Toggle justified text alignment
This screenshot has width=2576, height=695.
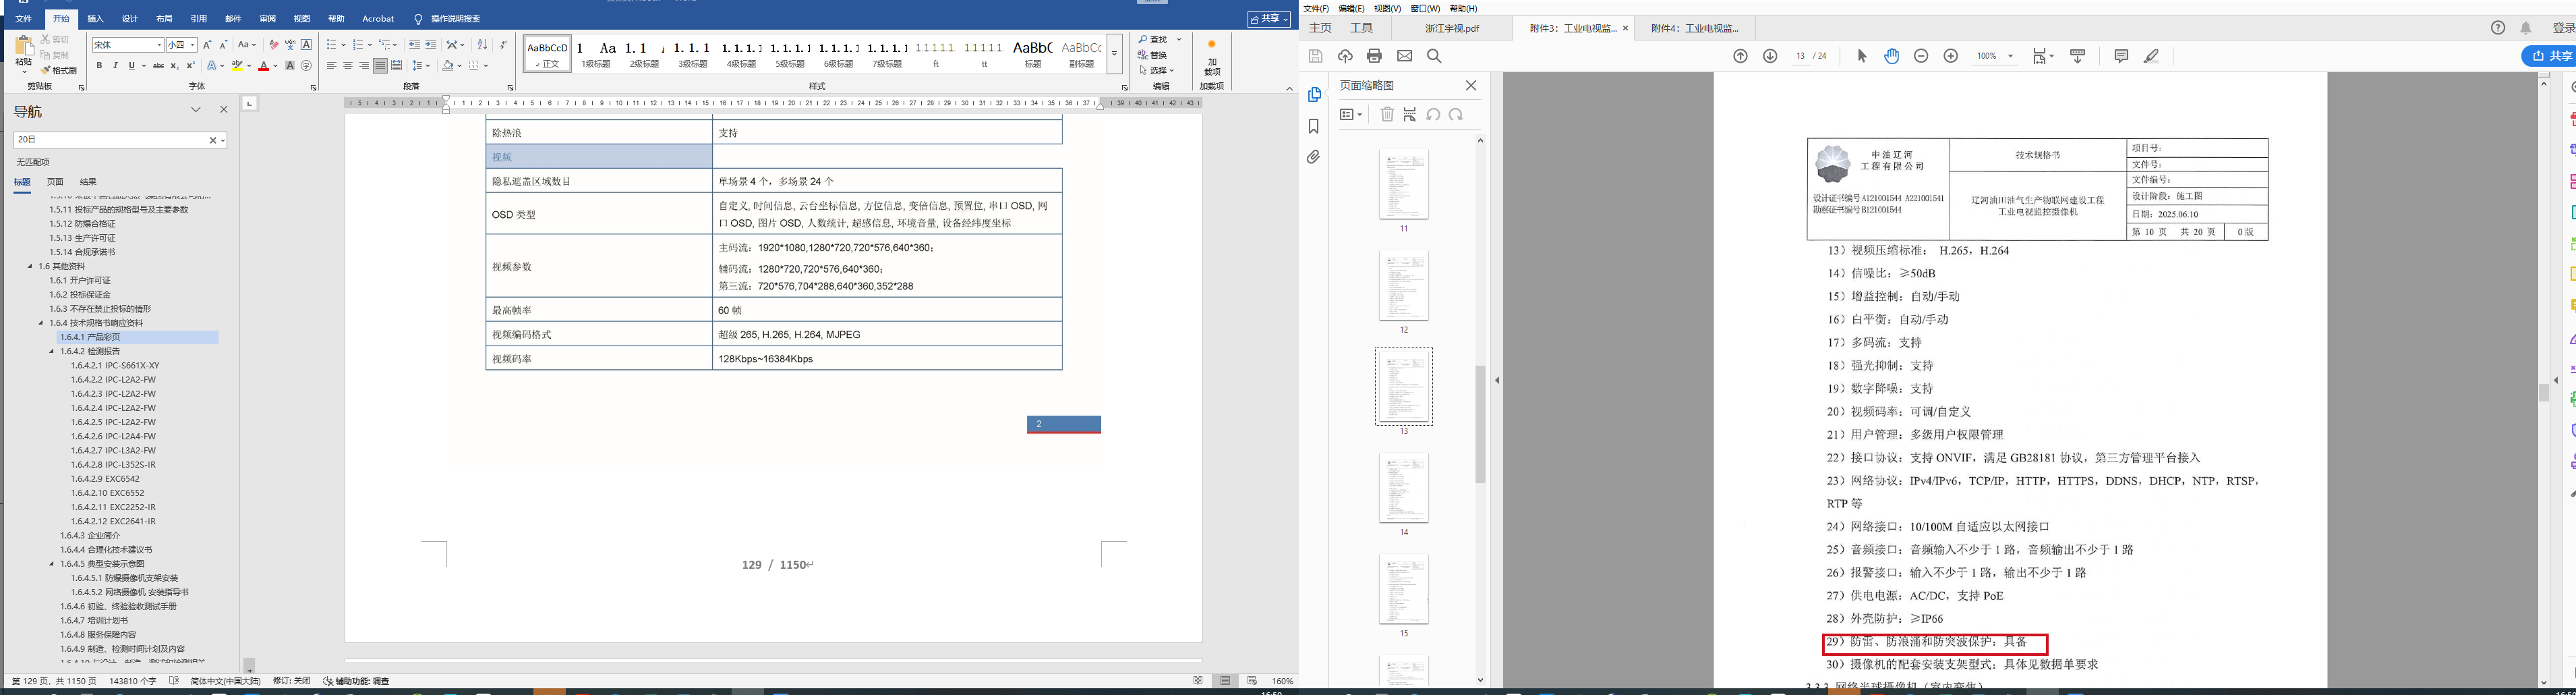point(380,66)
